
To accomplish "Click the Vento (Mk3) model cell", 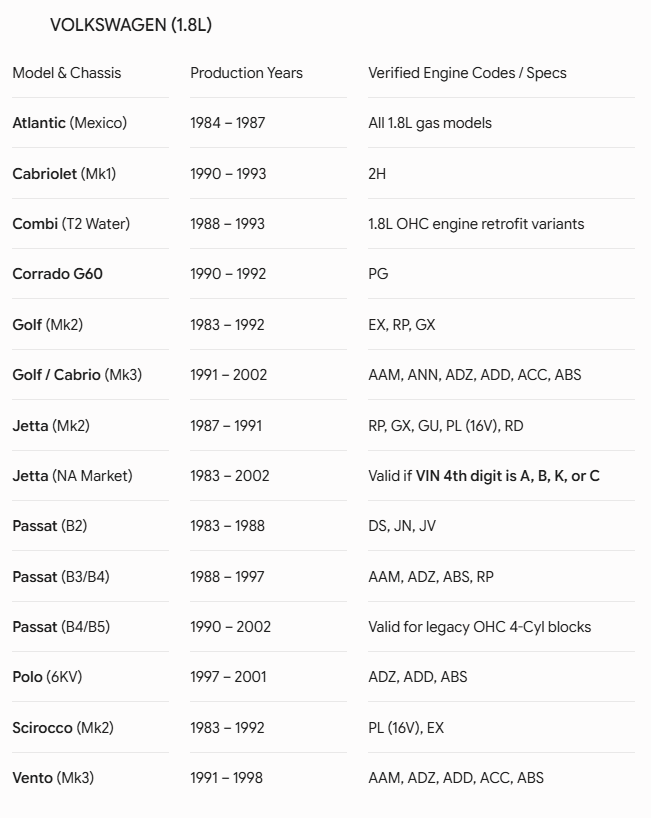I will 53,778.
